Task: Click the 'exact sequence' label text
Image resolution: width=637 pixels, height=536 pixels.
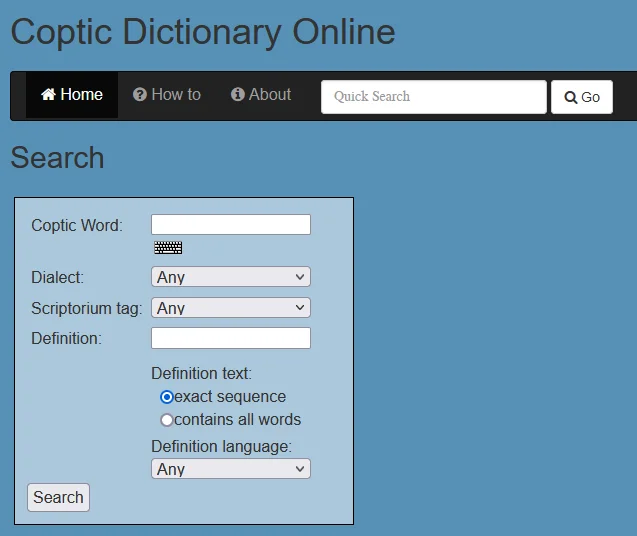Action: point(230,397)
